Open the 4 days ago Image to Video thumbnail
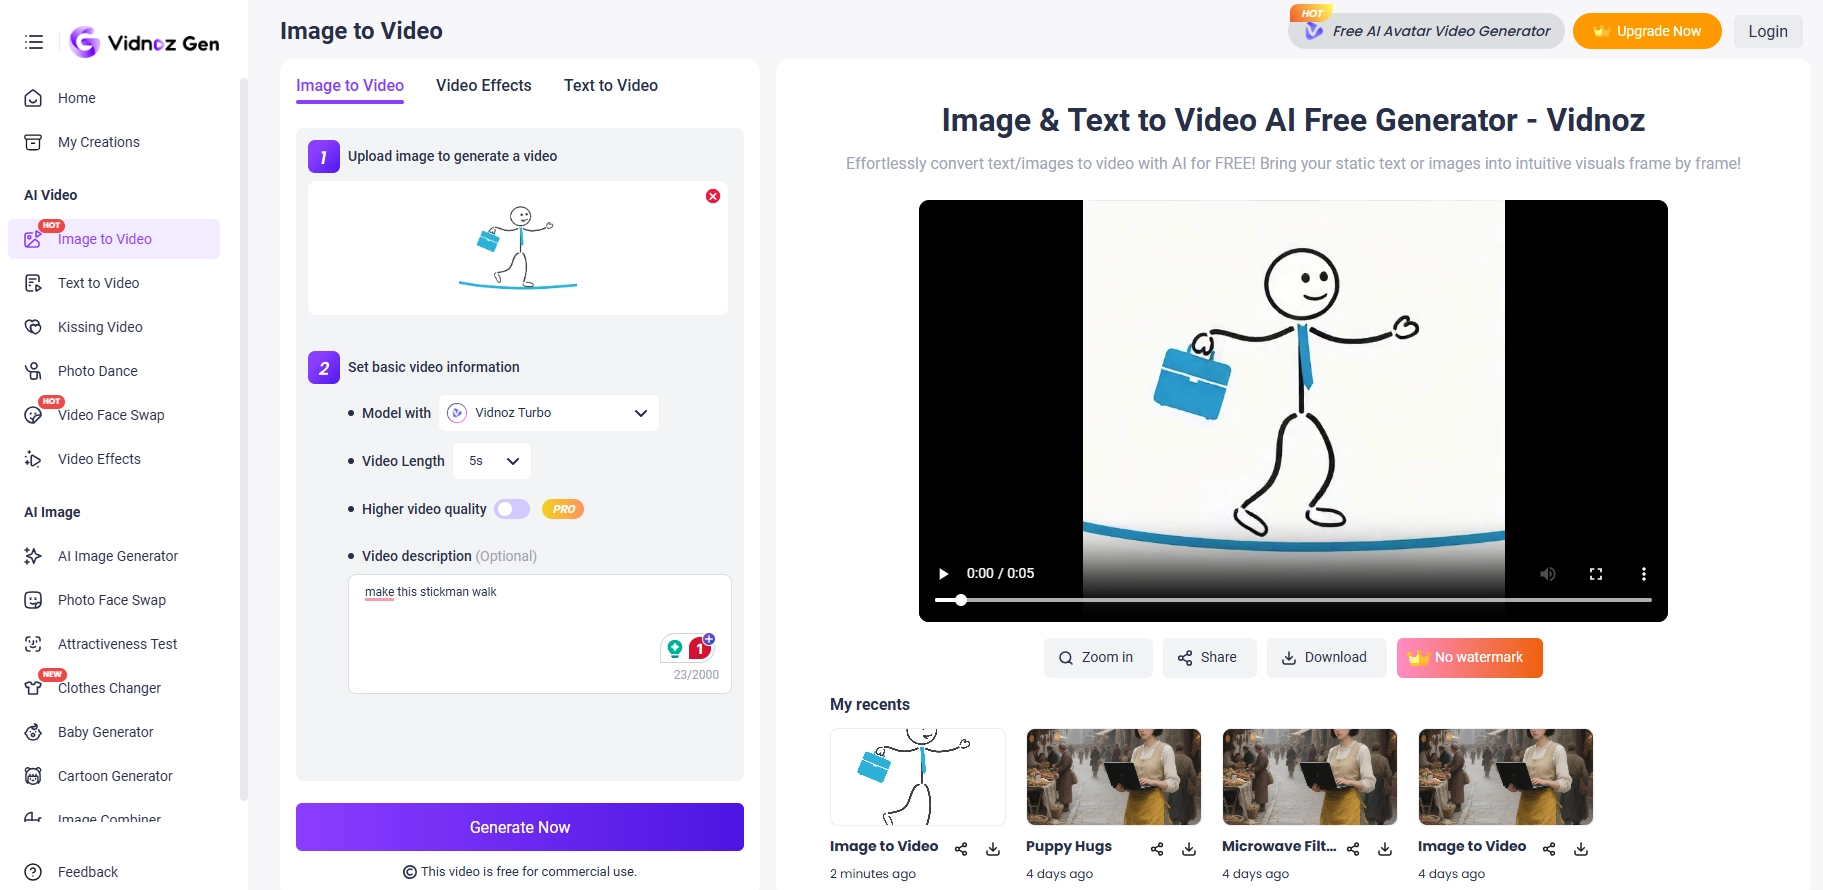The width and height of the screenshot is (1823, 890). click(x=1506, y=777)
